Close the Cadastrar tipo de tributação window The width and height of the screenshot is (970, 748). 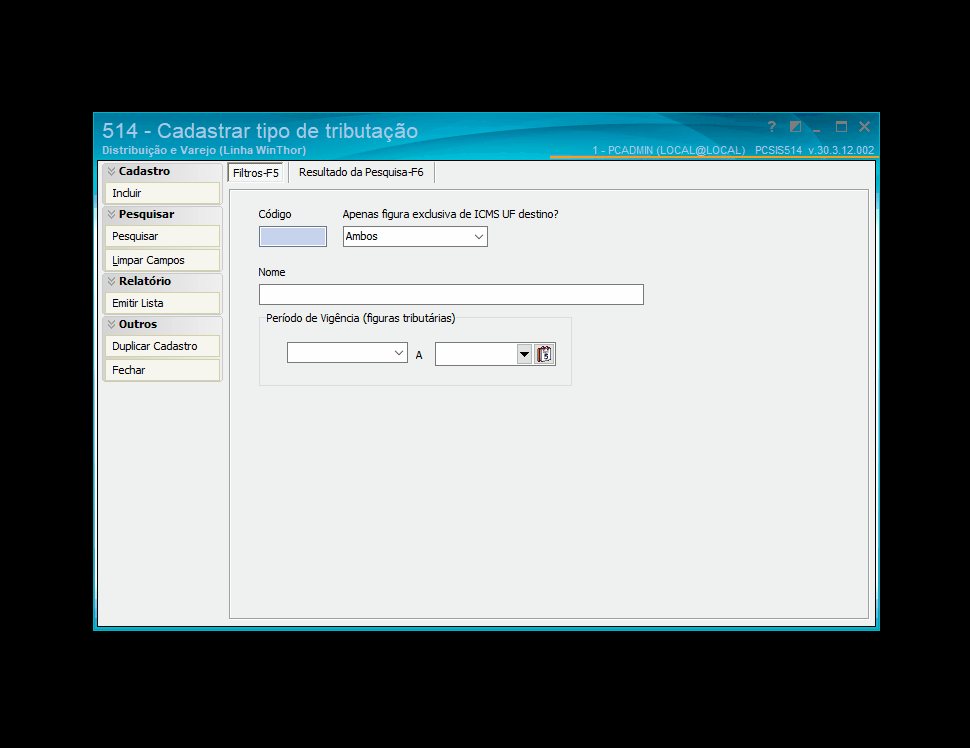click(x=864, y=127)
